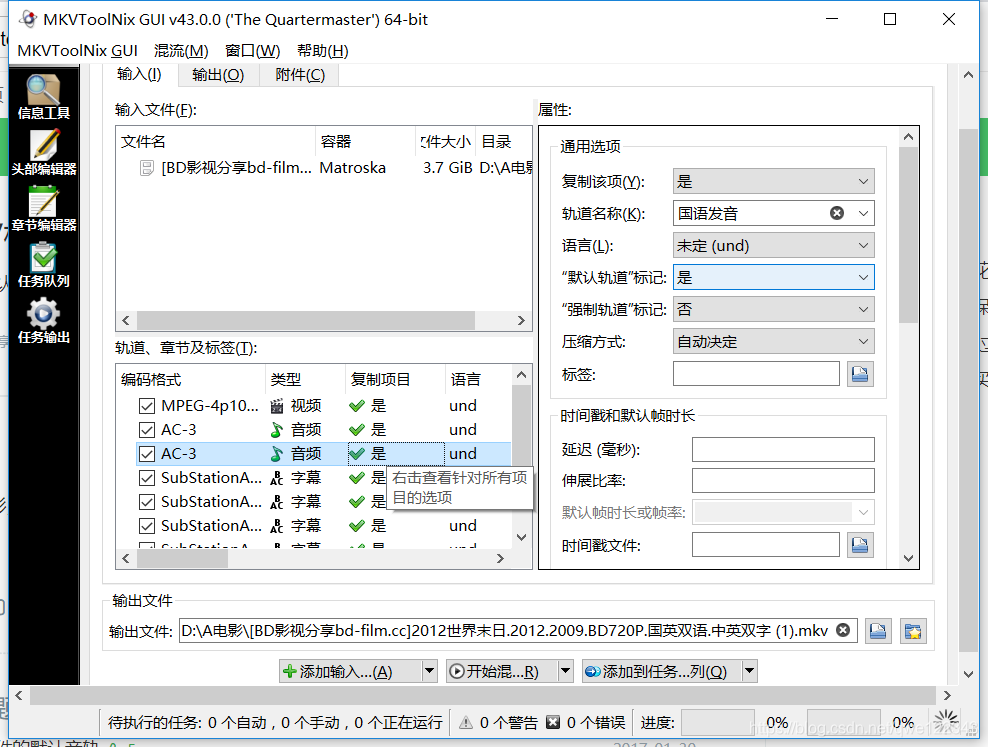The height and width of the screenshot is (747, 988).
Task: Open the 窗口(W) menu
Action: tap(252, 50)
